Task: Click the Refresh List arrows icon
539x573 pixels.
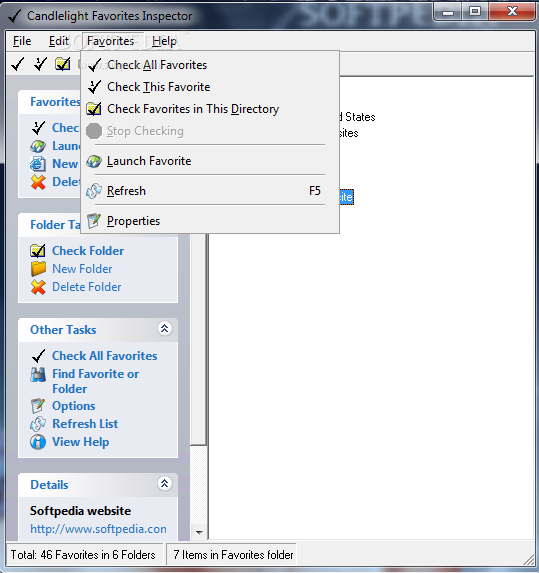Action: [x=38, y=424]
